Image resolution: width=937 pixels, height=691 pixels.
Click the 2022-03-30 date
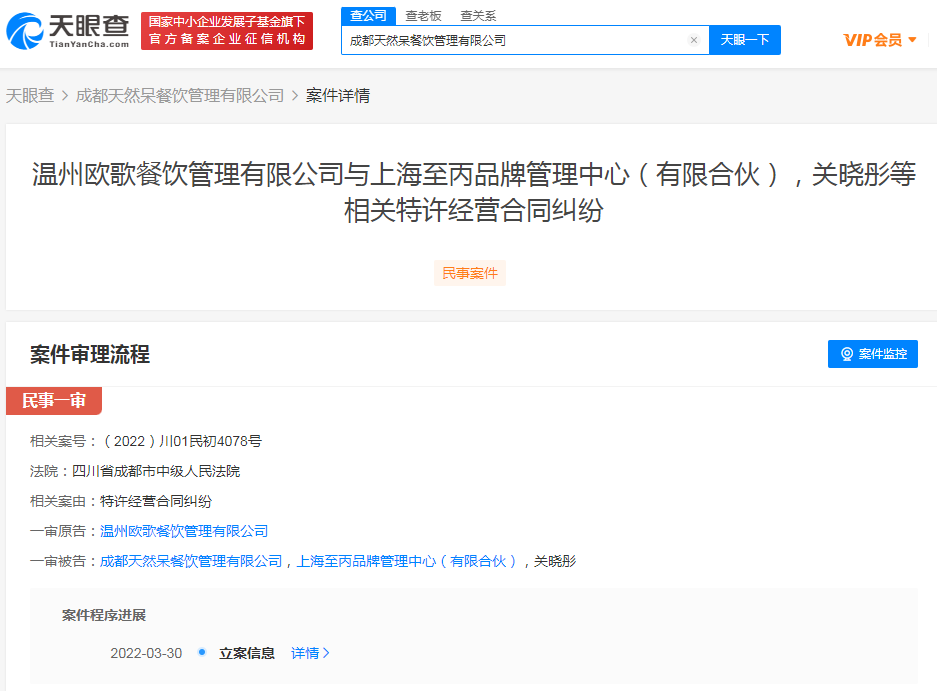tap(146, 653)
